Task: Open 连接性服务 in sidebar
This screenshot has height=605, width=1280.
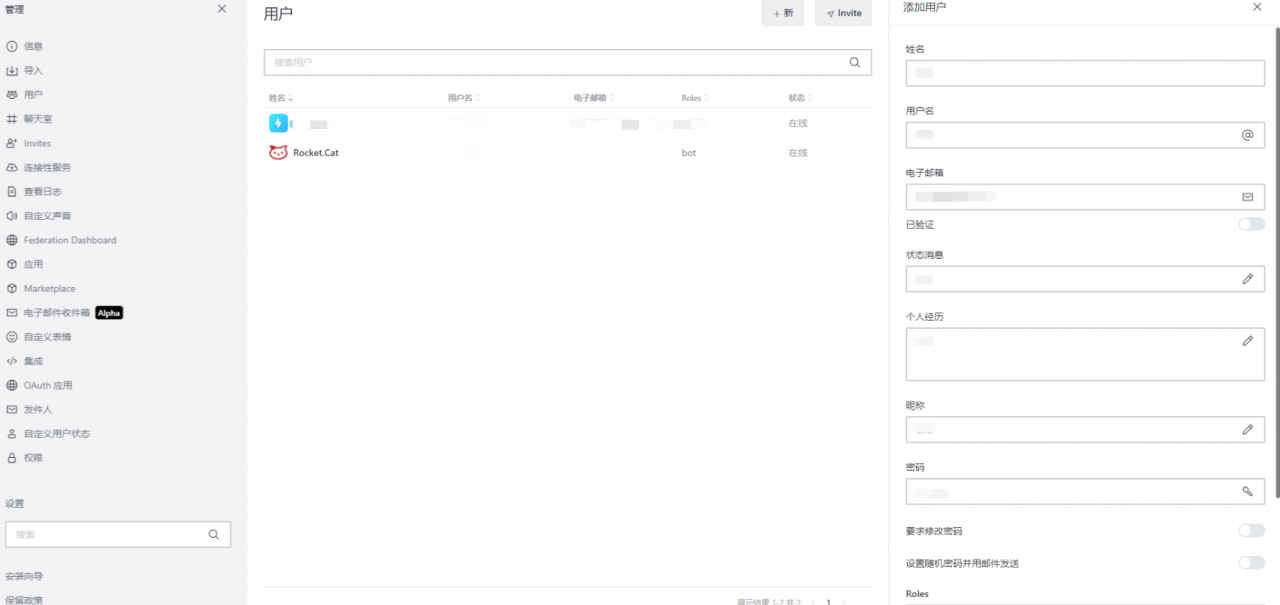Action: tap(47, 167)
